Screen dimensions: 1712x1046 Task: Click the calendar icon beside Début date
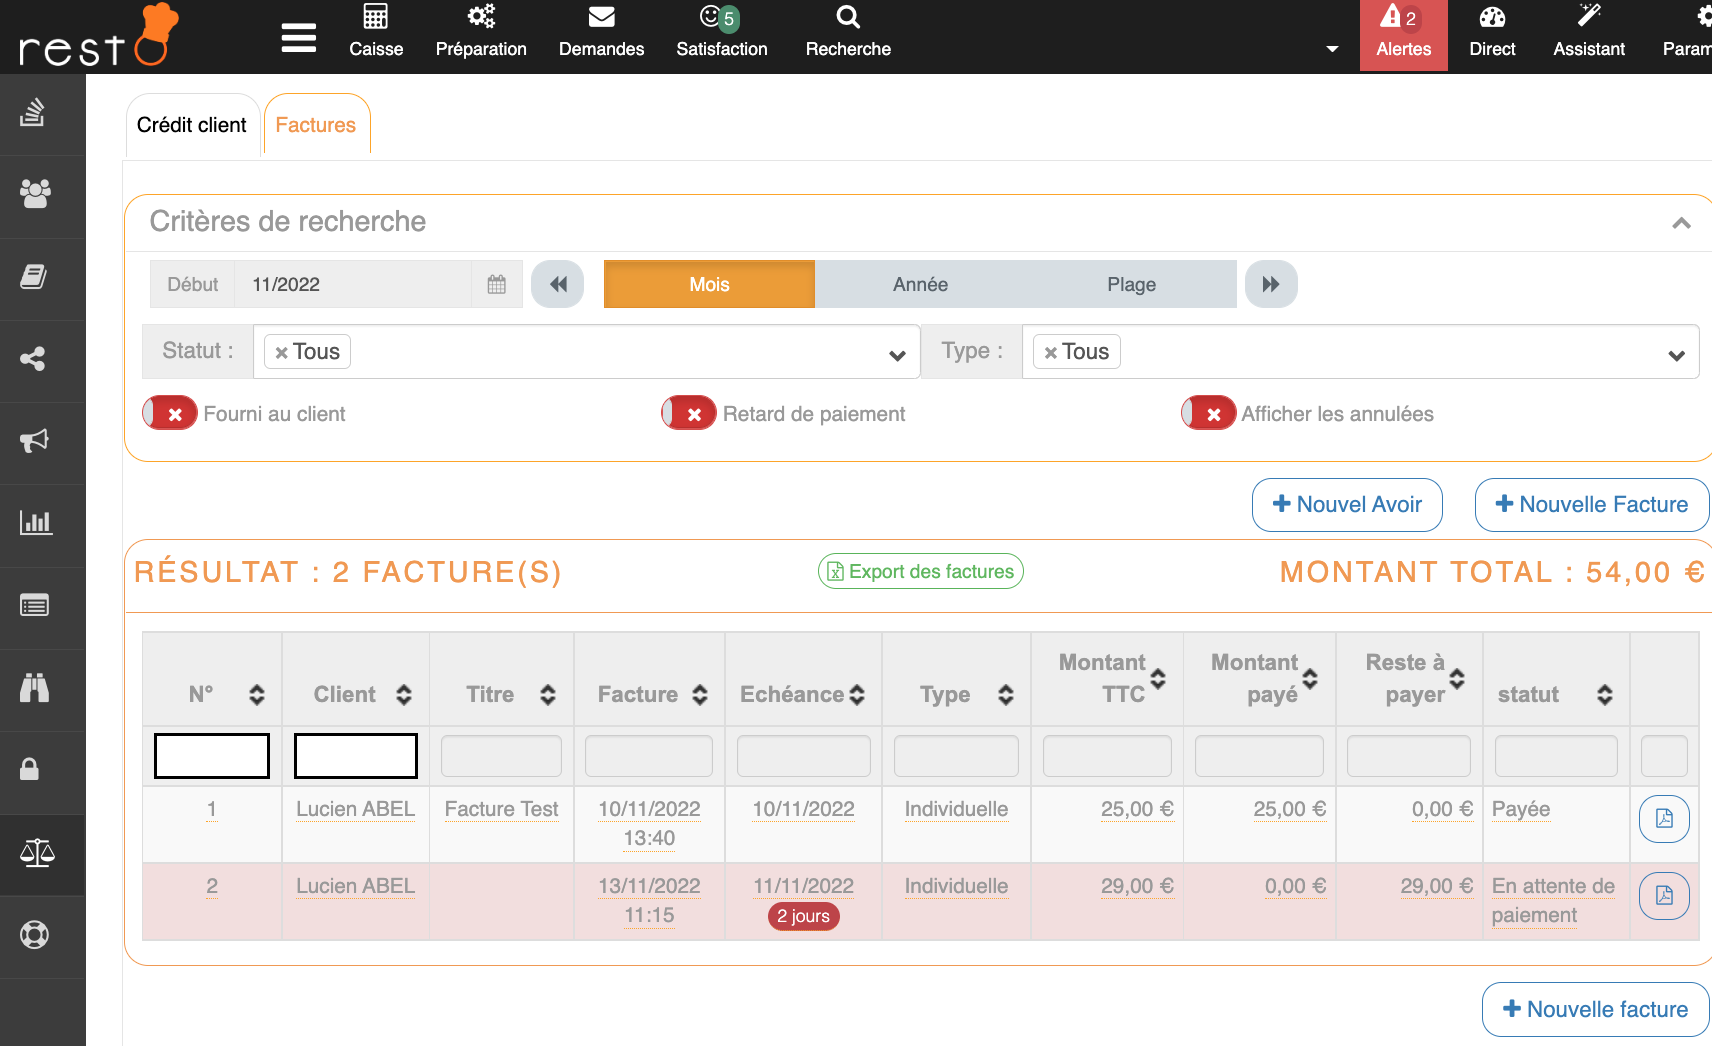point(496,285)
